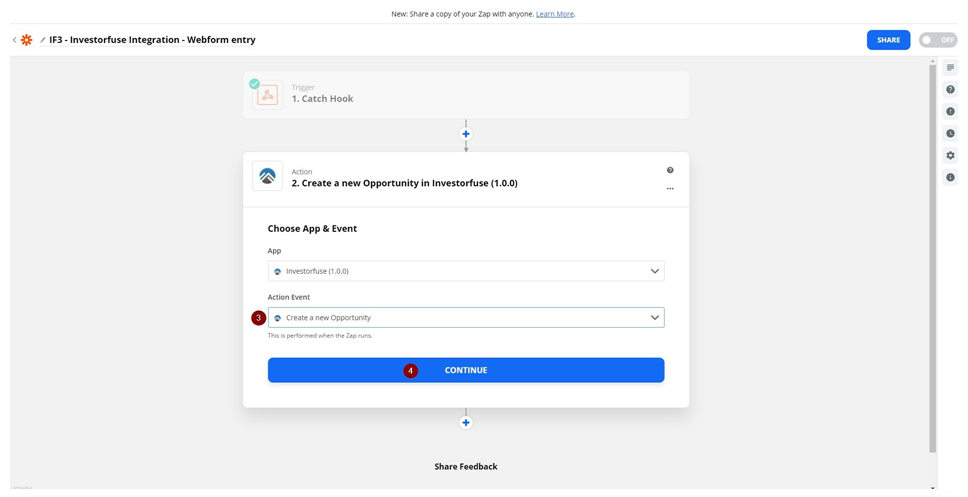Click the blue CONTINUE button
This screenshot has height=497, width=968.
(x=465, y=370)
